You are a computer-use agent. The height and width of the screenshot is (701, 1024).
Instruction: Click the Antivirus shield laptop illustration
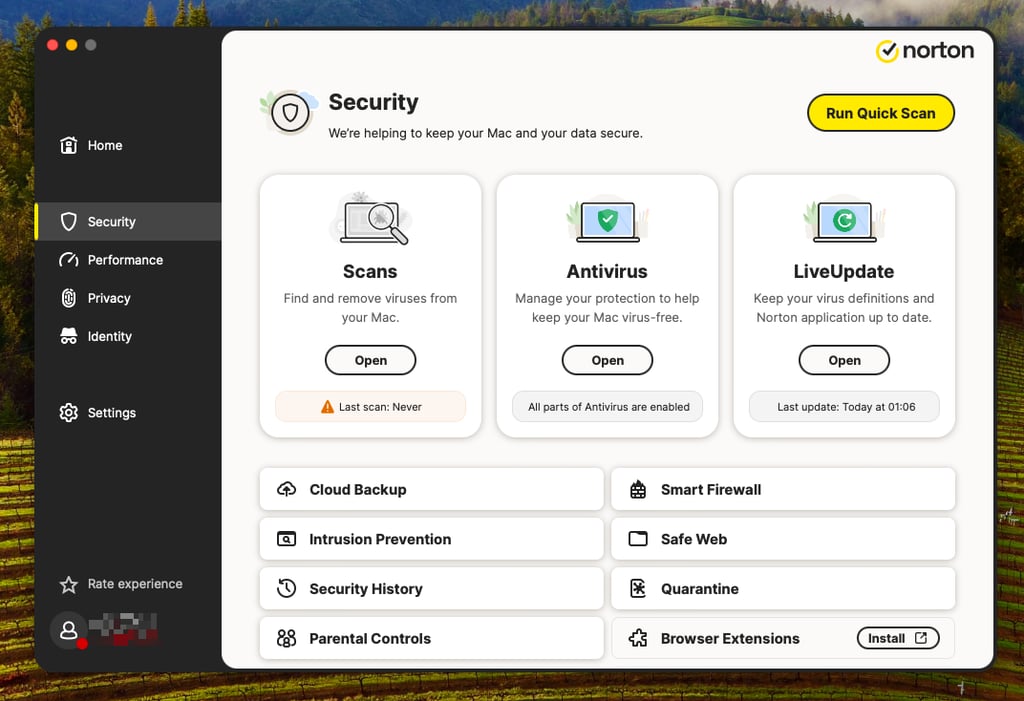[x=607, y=219]
